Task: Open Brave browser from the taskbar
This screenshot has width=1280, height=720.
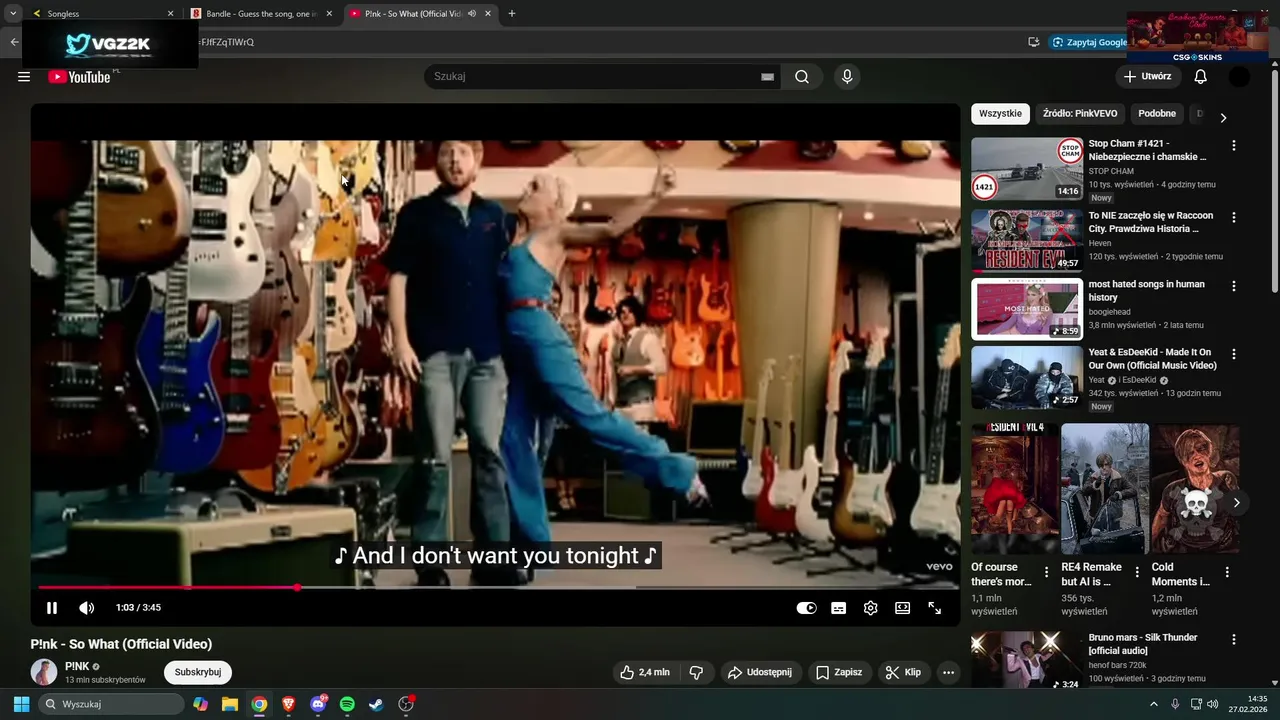Action: 289,704
